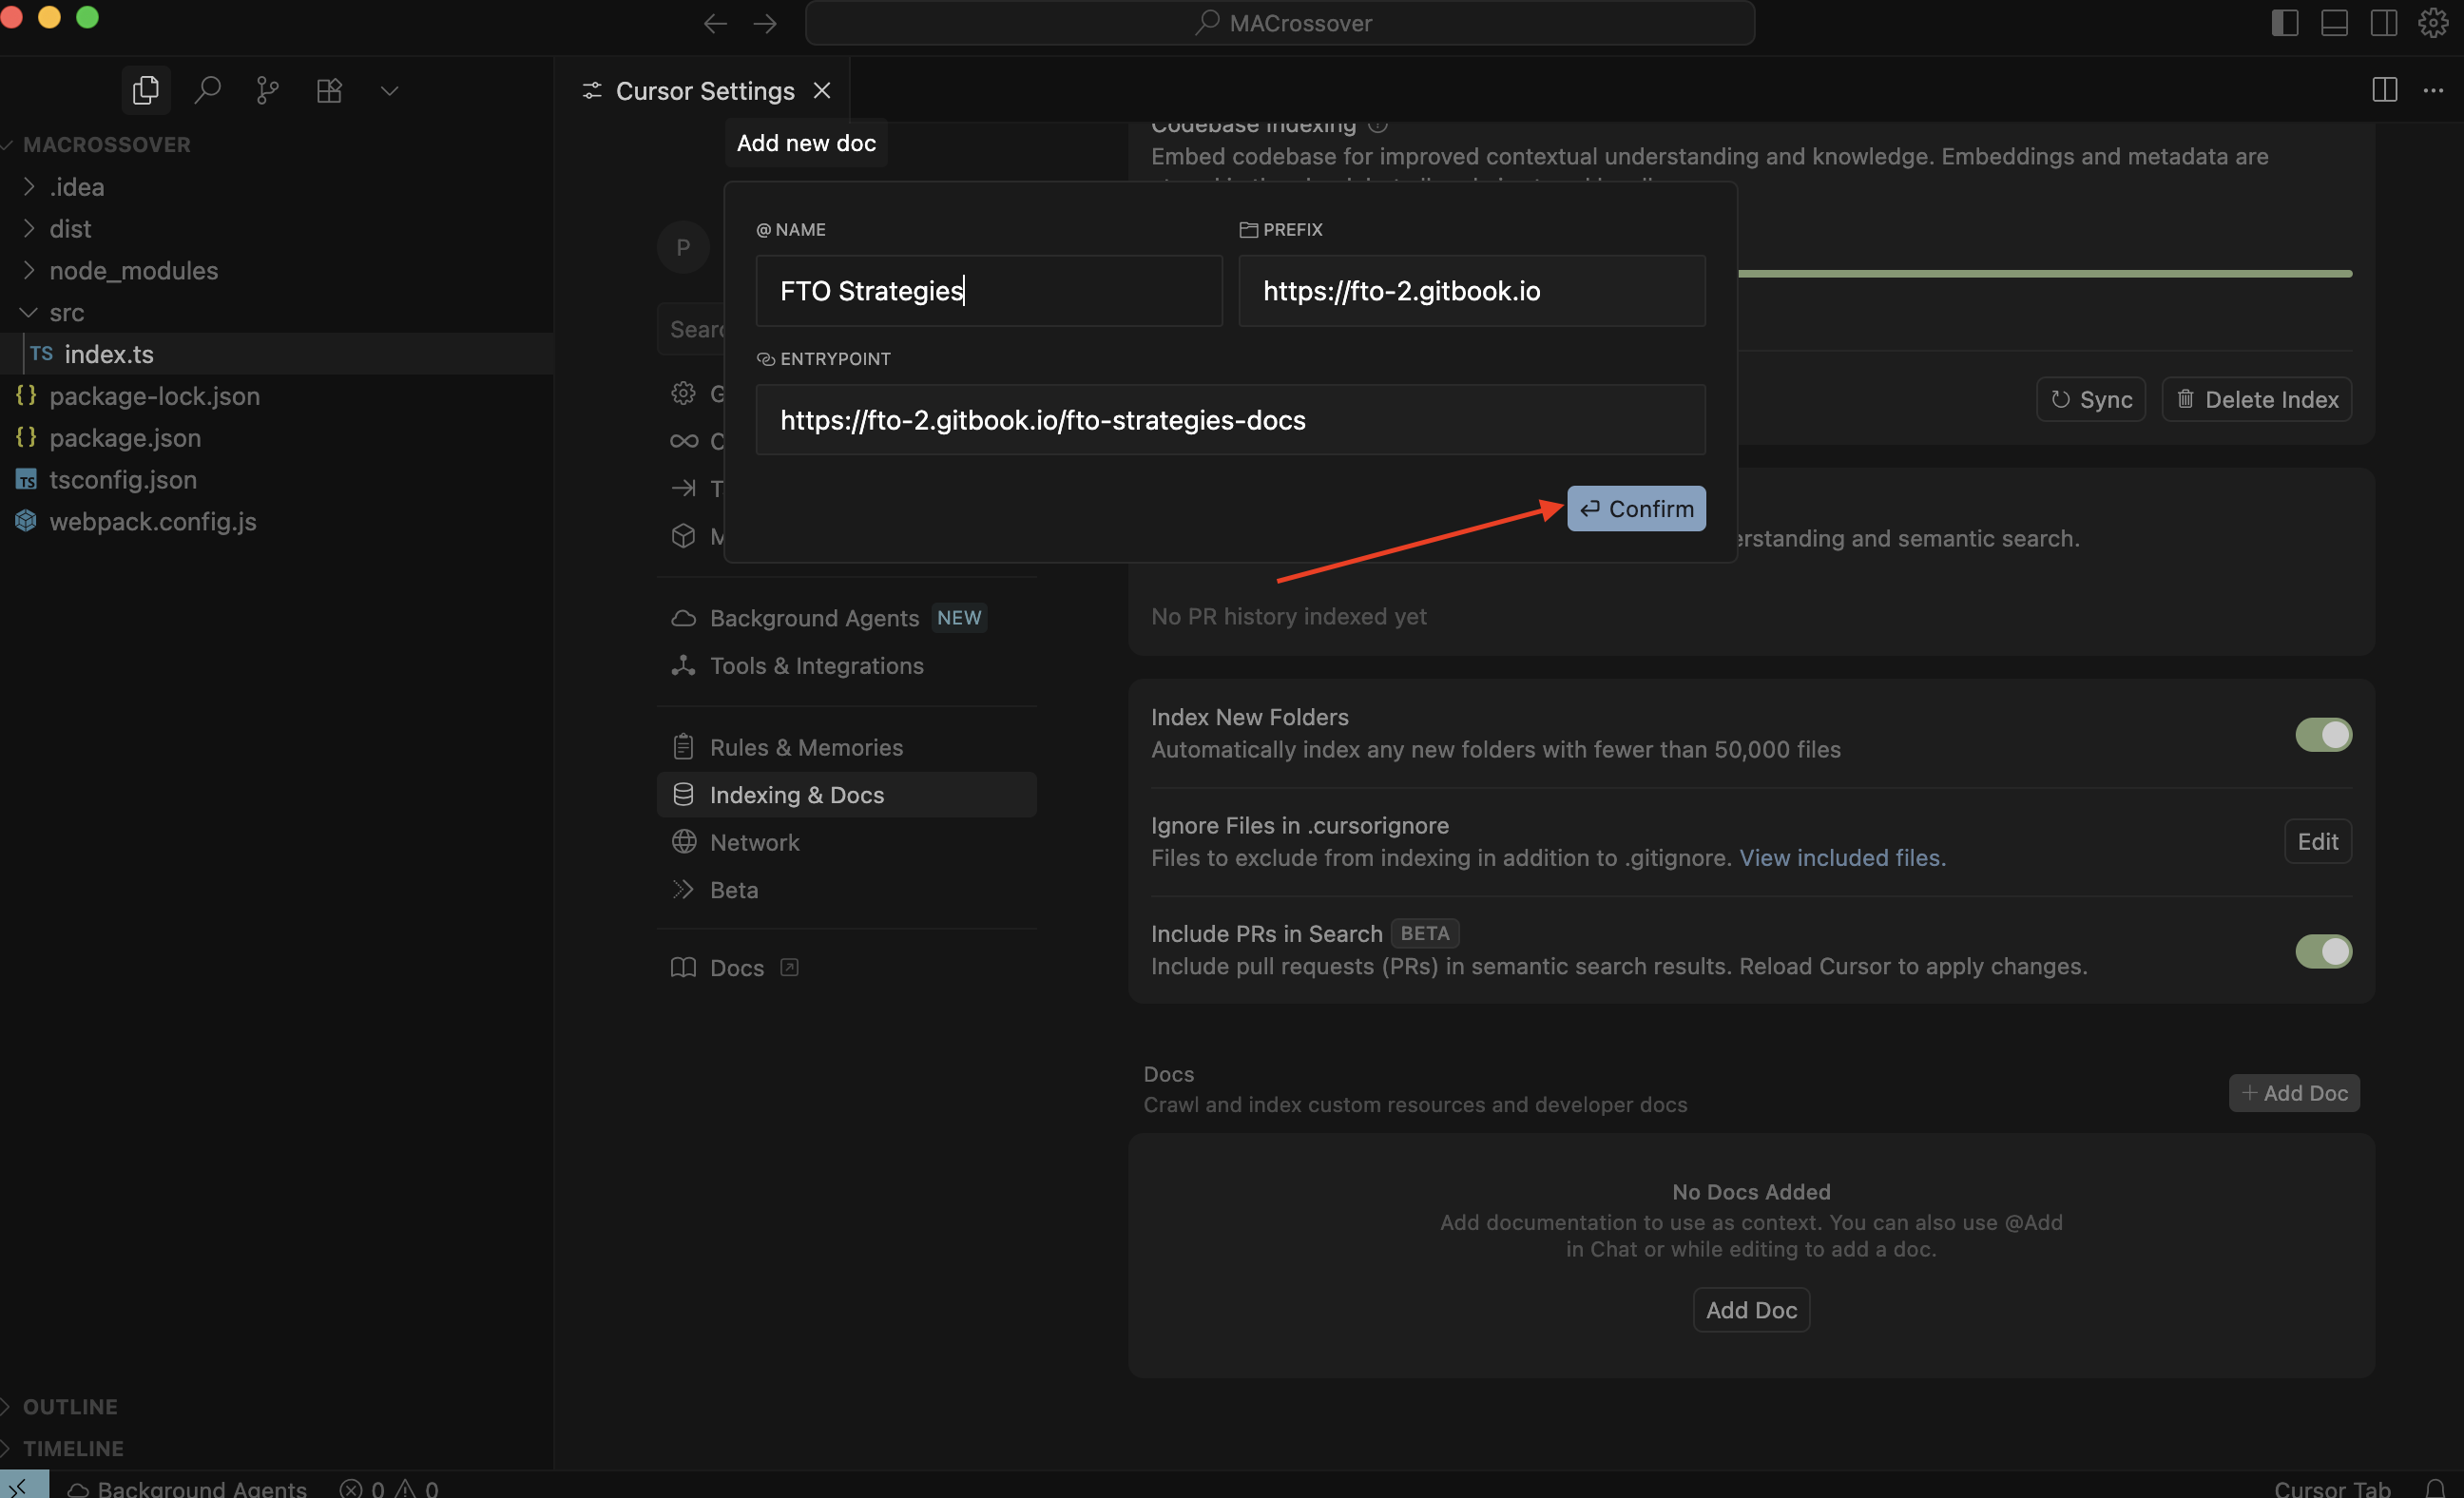Expand the OUTLINE section
The height and width of the screenshot is (1498, 2464).
[x=70, y=1406]
